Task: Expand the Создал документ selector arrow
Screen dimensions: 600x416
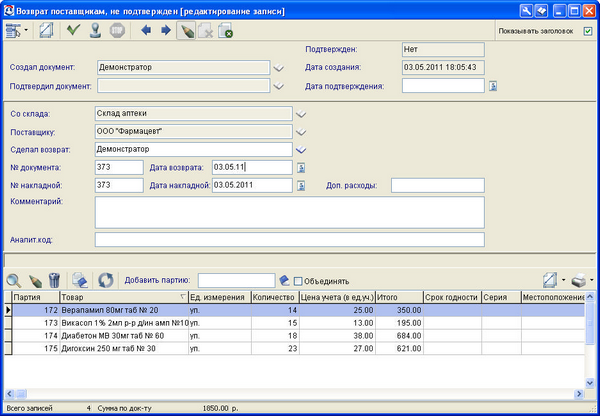Action: pyautogui.click(x=279, y=68)
